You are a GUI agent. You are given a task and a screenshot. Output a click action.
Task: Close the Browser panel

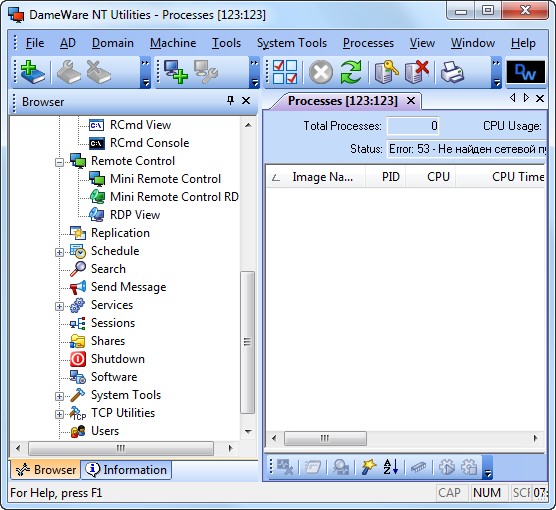pos(246,101)
